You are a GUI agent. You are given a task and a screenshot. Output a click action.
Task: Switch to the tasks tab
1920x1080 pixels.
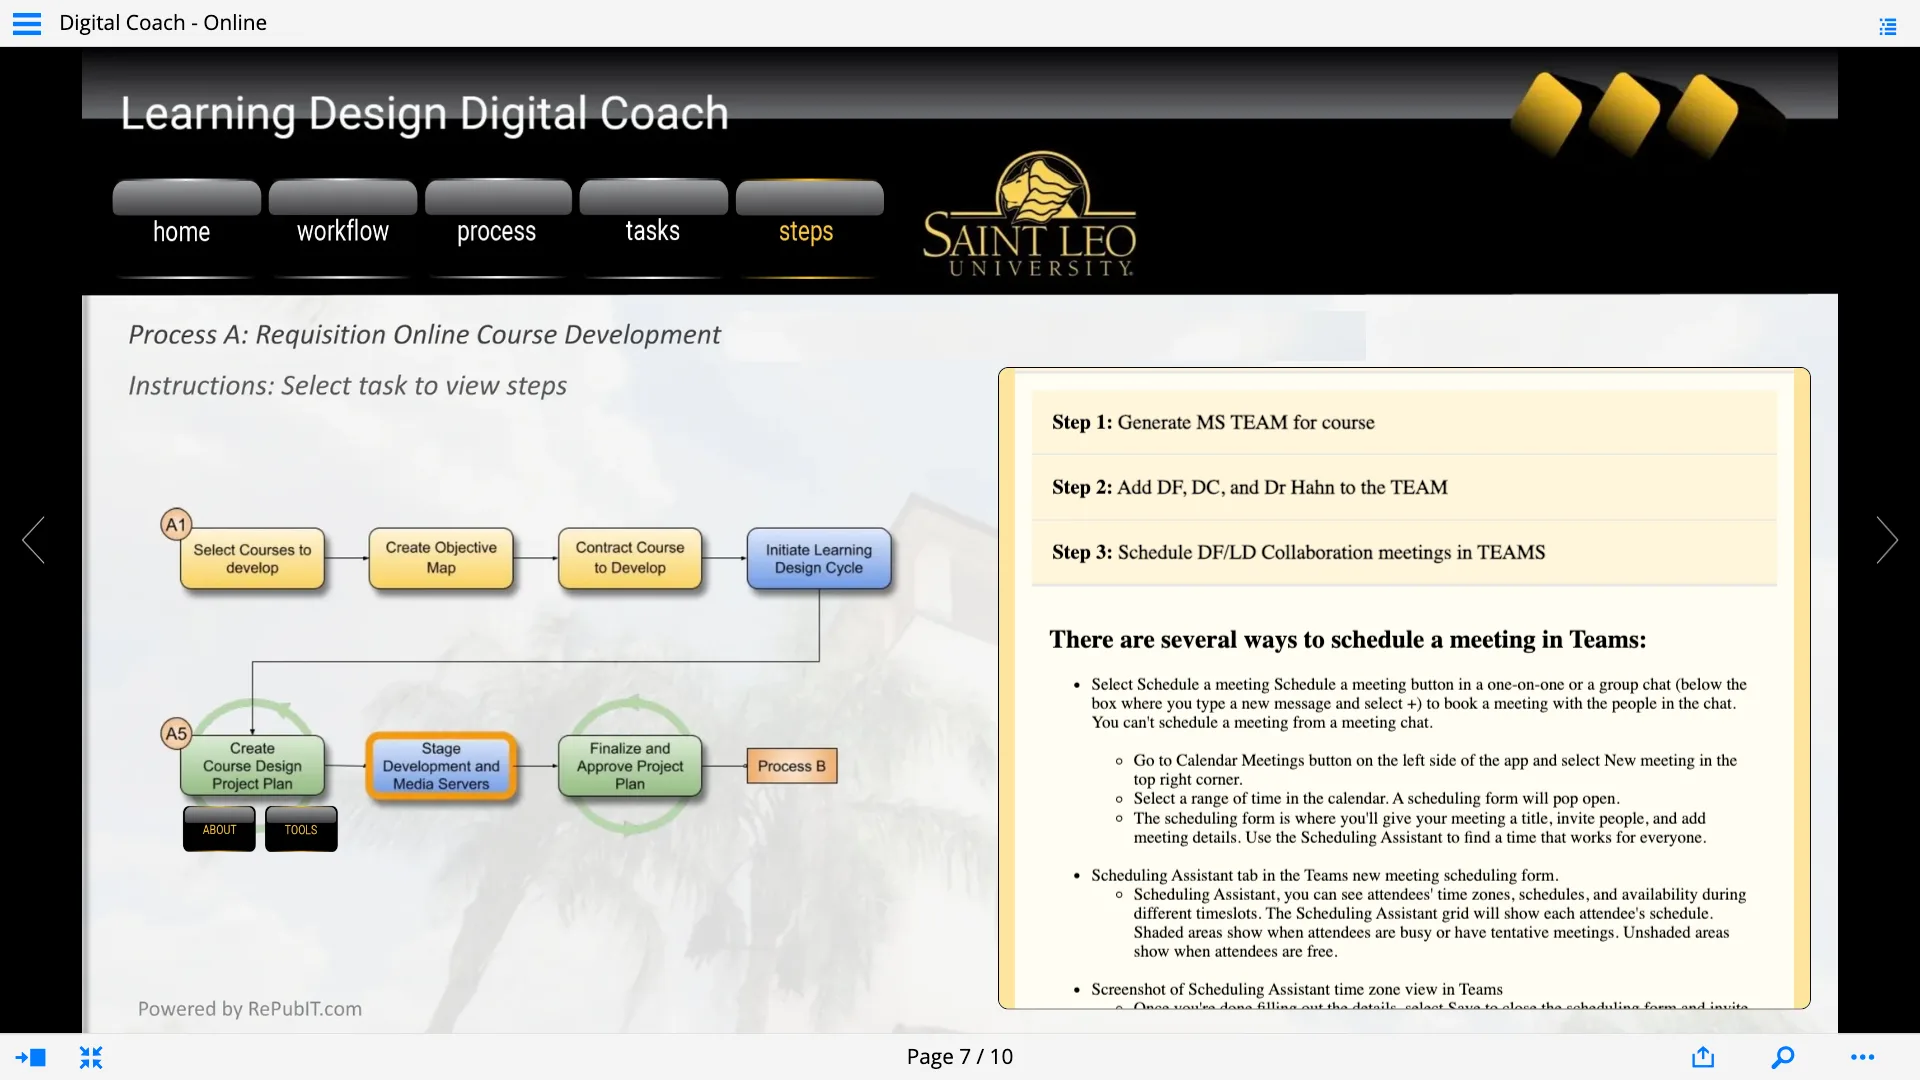[652, 231]
